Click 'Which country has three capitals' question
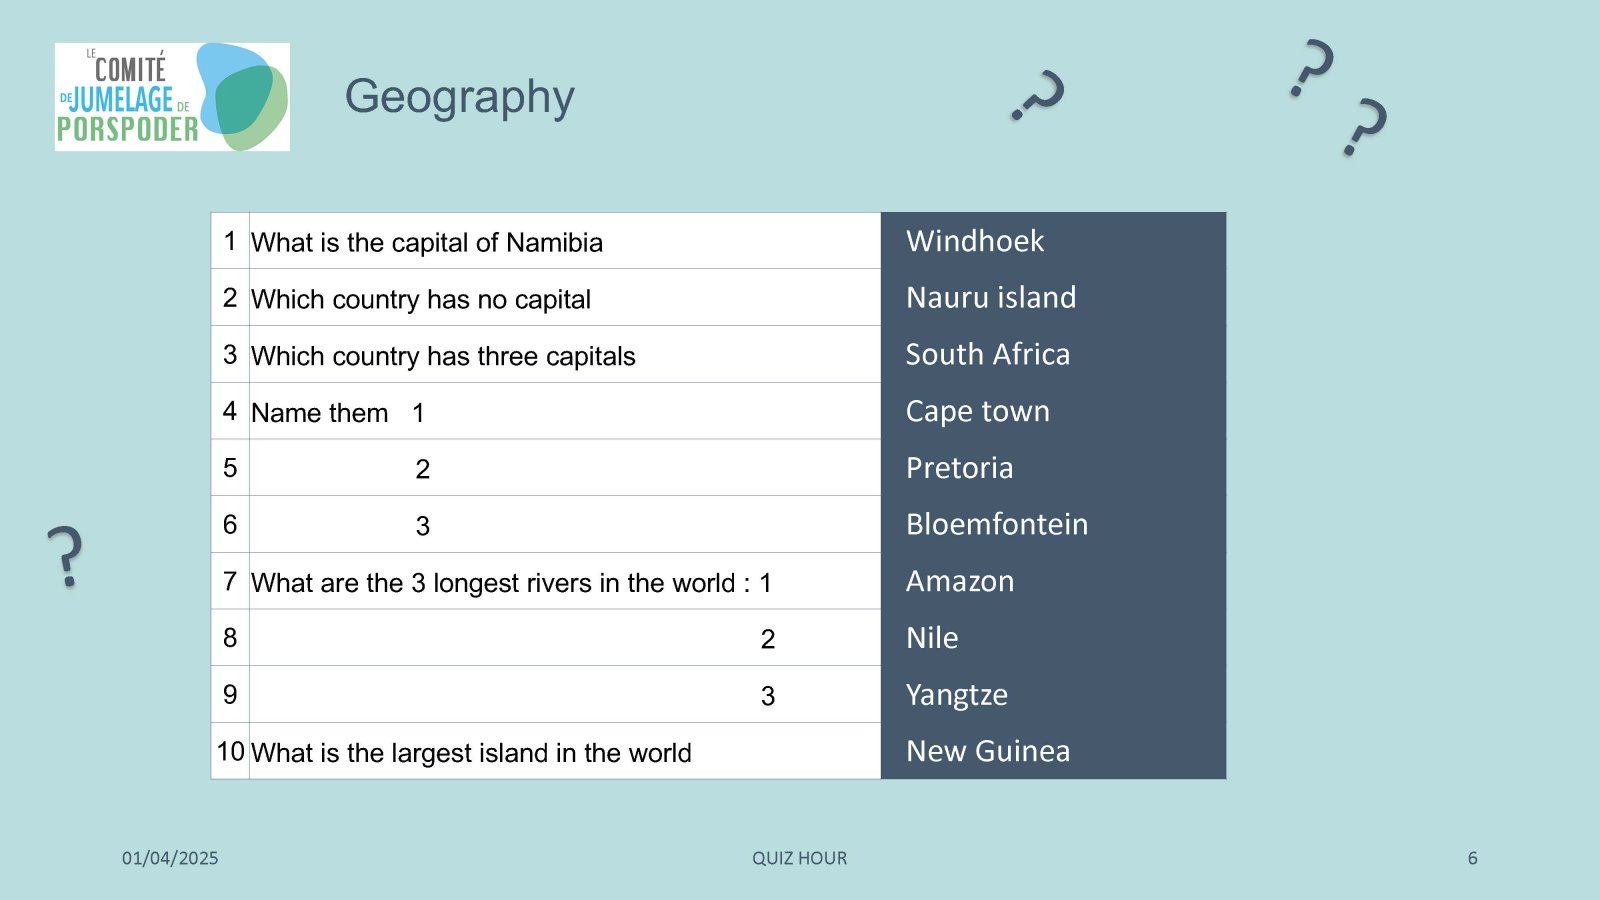 (x=443, y=356)
